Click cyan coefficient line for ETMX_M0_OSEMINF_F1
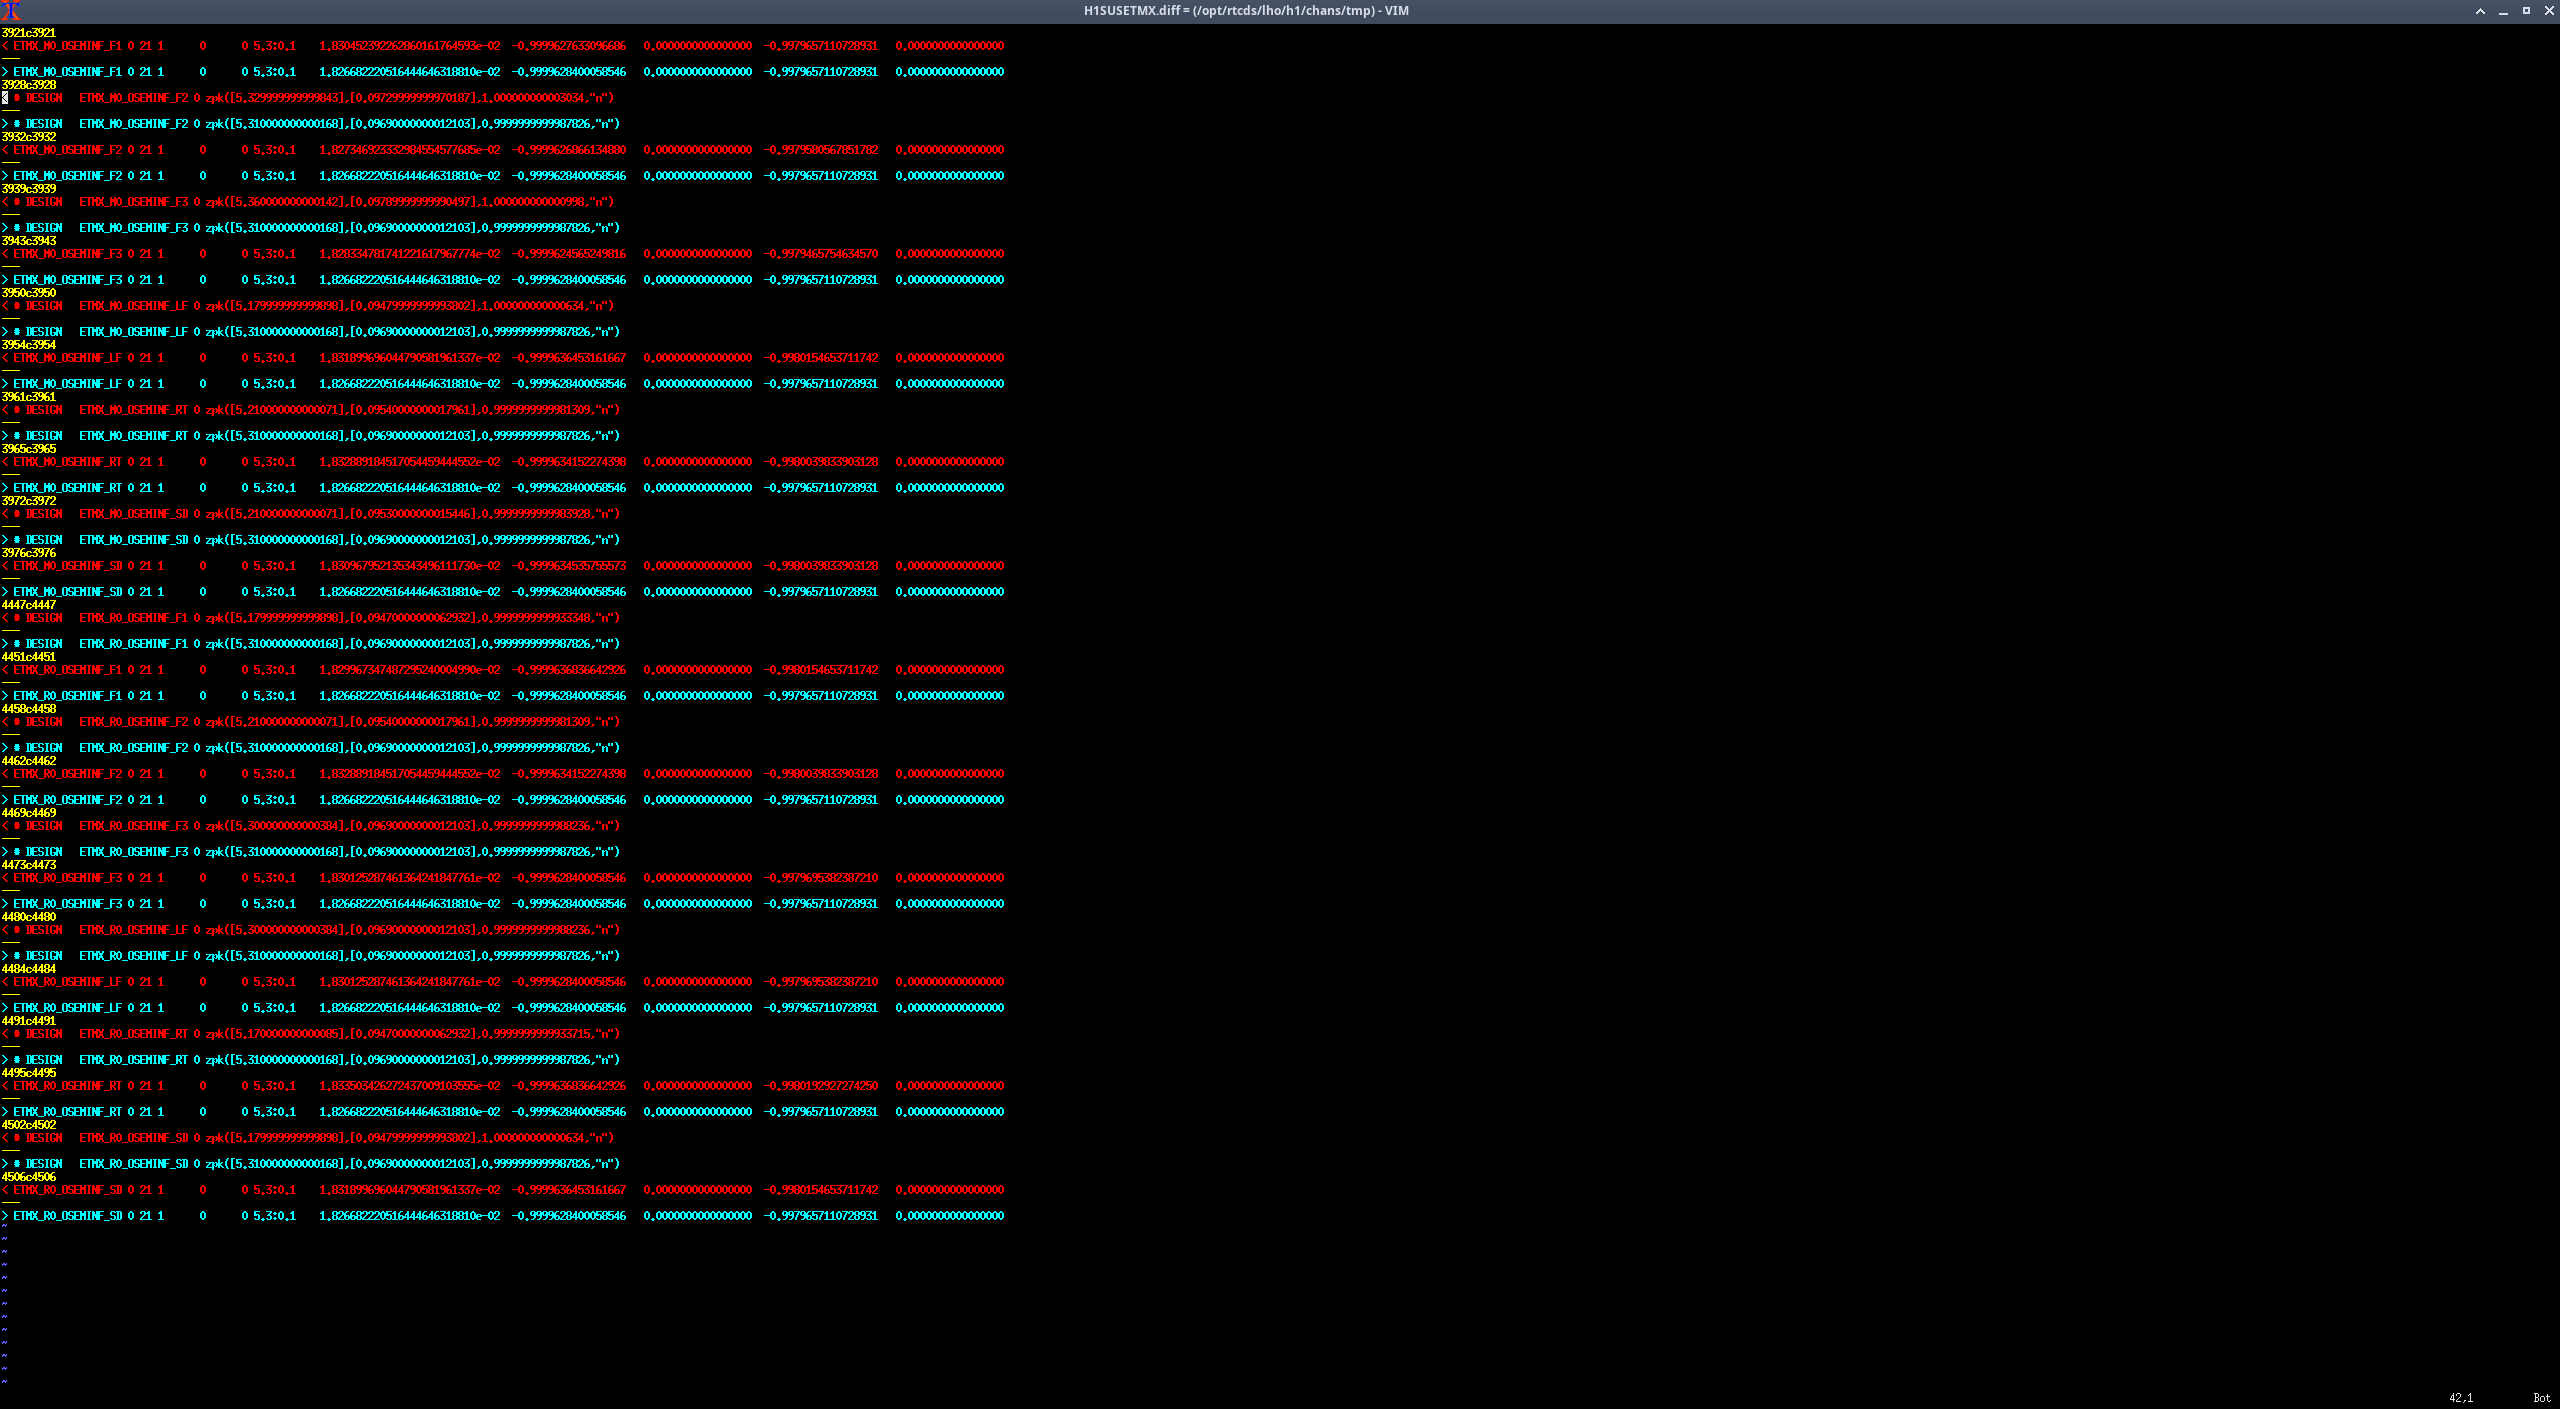The image size is (2560, 1409). (x=503, y=72)
